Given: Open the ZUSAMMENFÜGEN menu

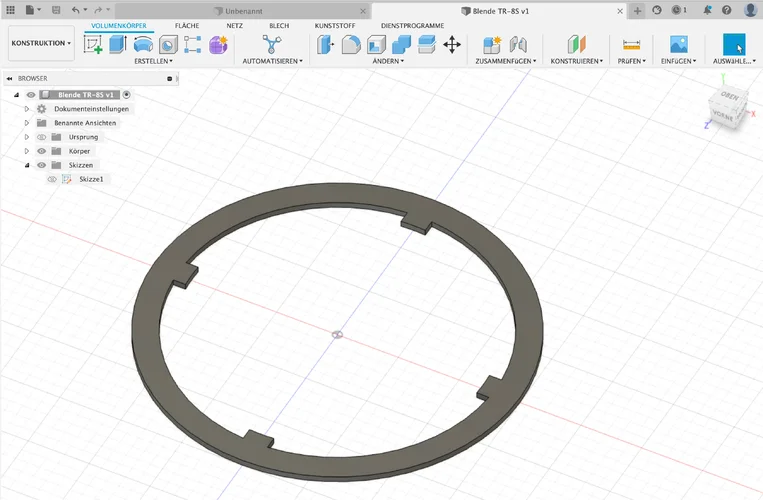Looking at the screenshot, I should point(505,61).
